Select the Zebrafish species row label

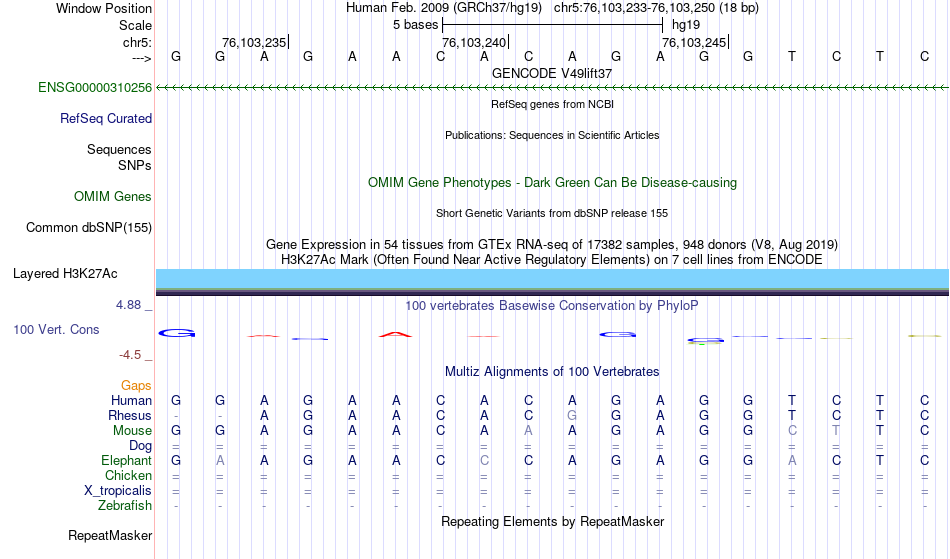pos(125,505)
